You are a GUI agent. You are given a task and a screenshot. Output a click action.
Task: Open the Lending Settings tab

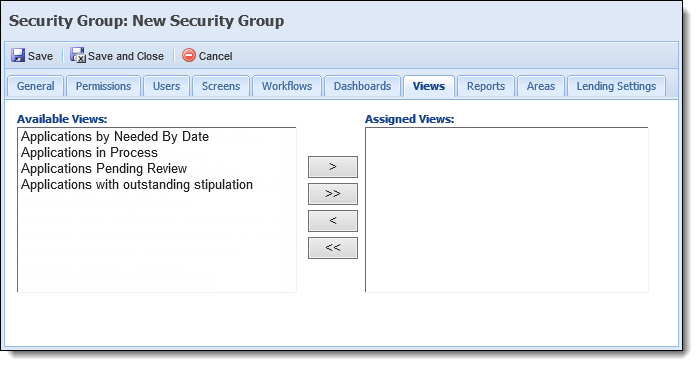click(x=616, y=86)
